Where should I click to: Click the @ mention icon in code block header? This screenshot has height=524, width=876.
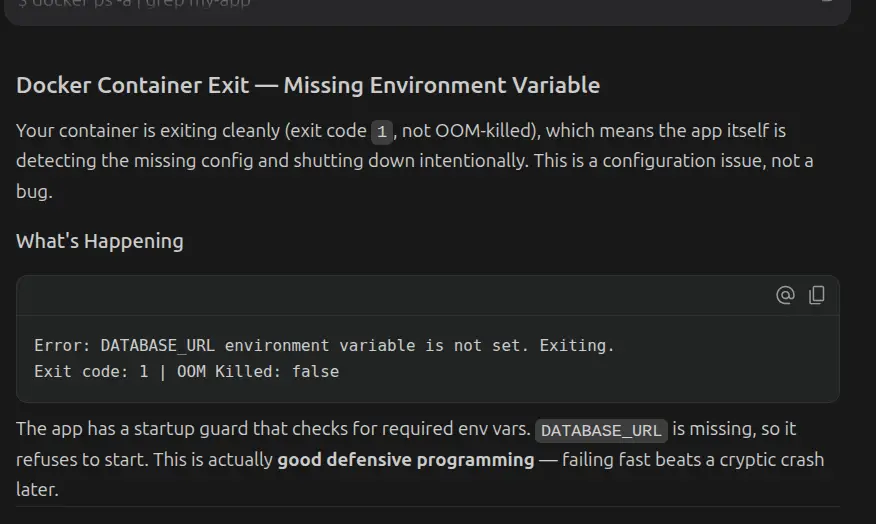coord(785,294)
